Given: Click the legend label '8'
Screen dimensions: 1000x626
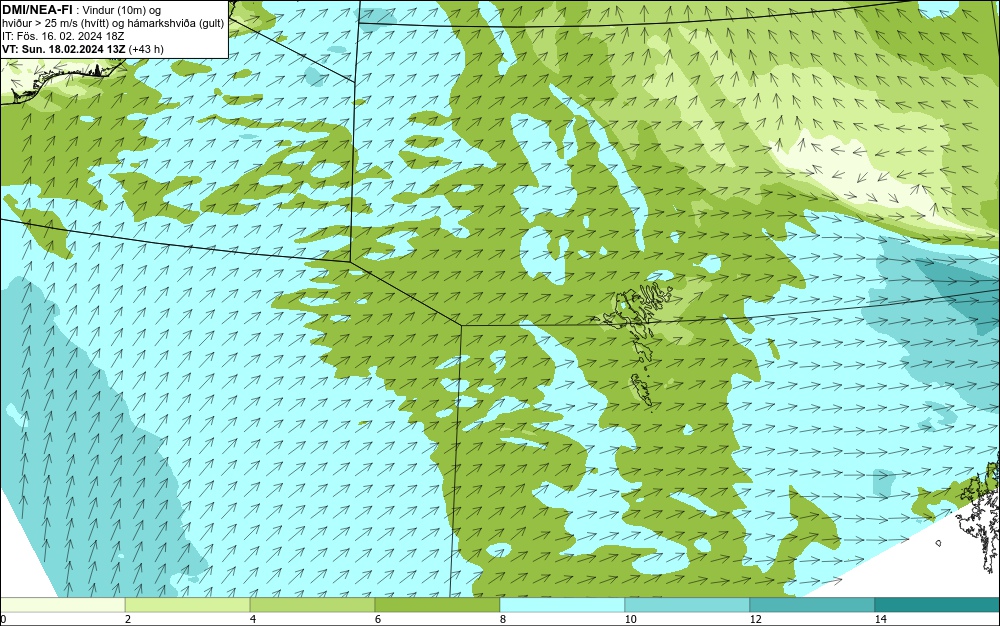Looking at the screenshot, I should (503, 620).
